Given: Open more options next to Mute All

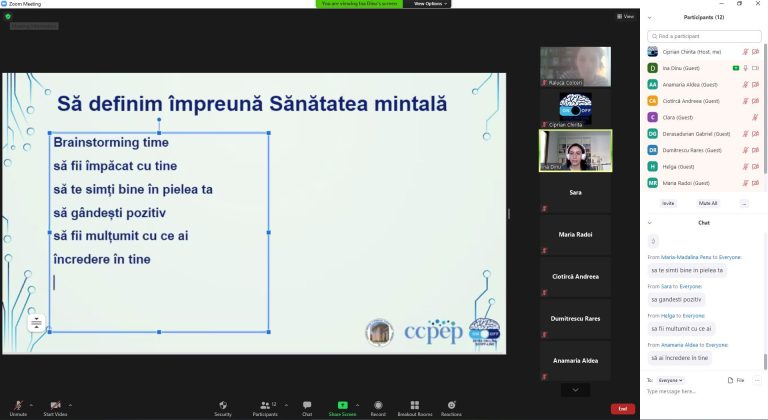Looking at the screenshot, I should tap(743, 202).
